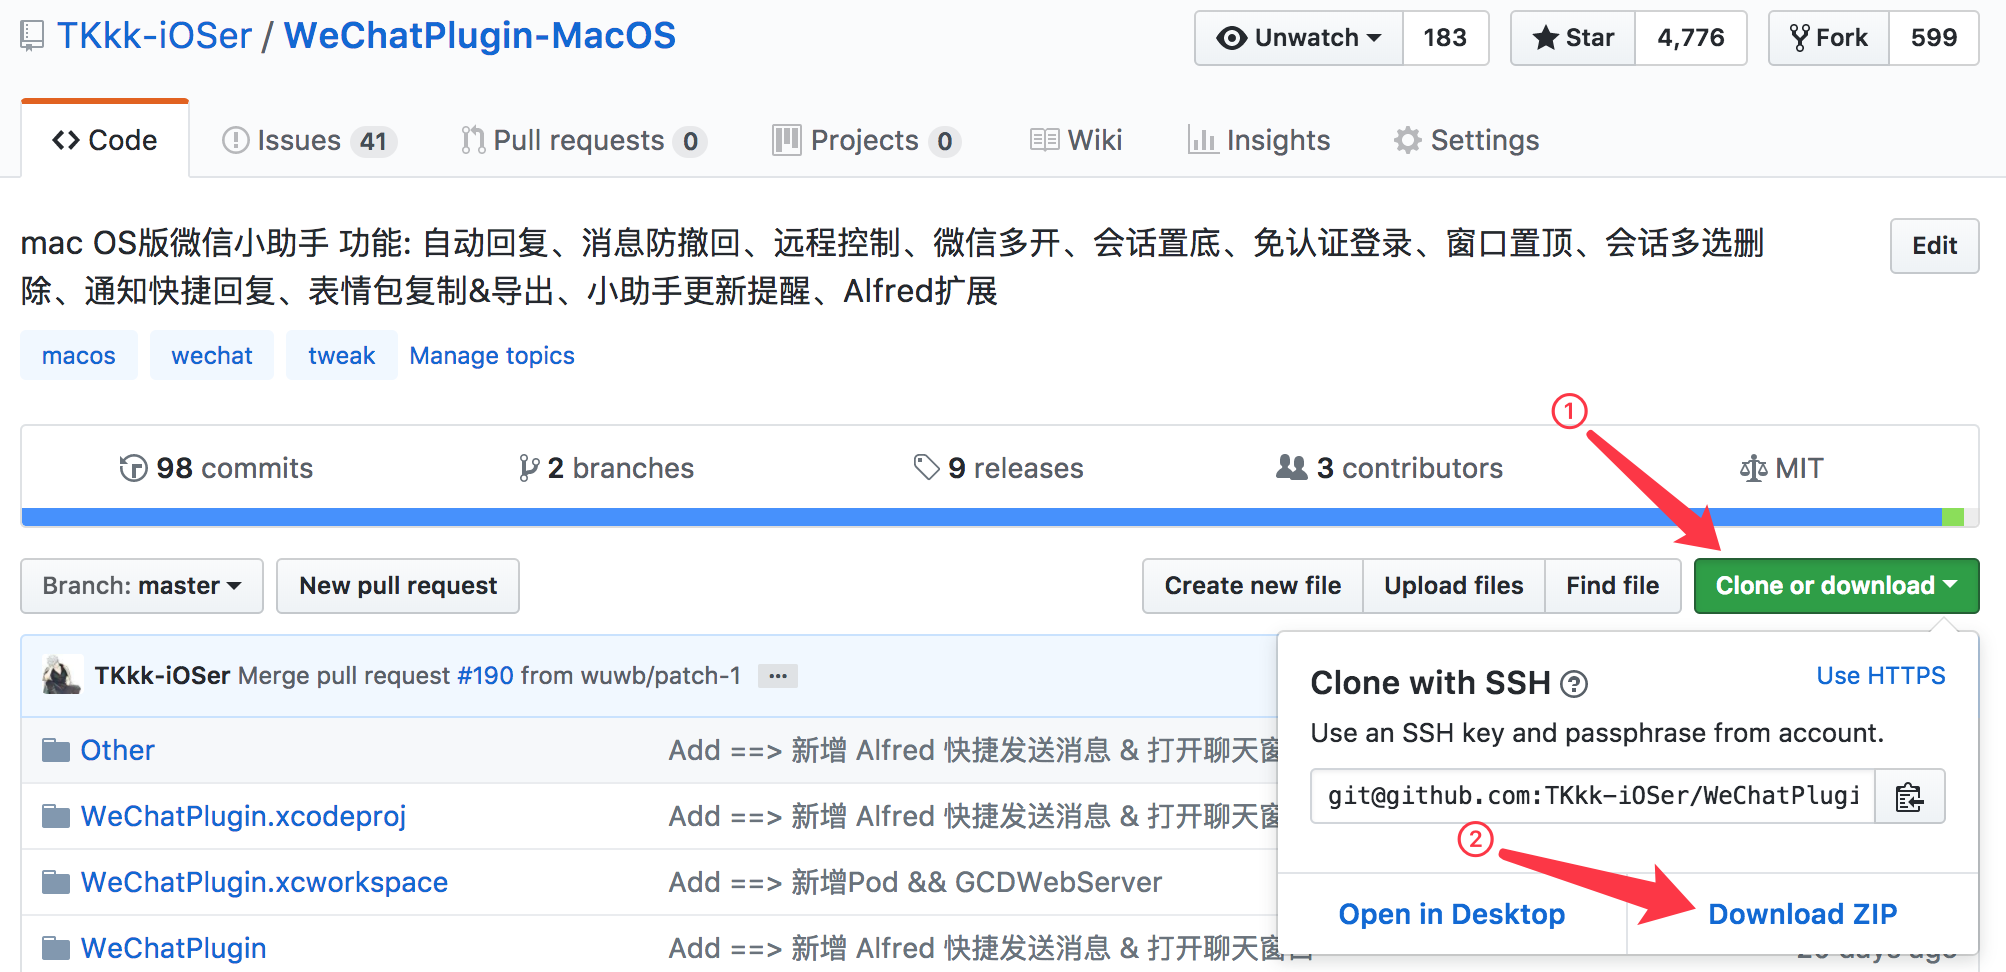The height and width of the screenshot is (972, 2006).
Task: View the MIT license
Action: (x=1781, y=468)
